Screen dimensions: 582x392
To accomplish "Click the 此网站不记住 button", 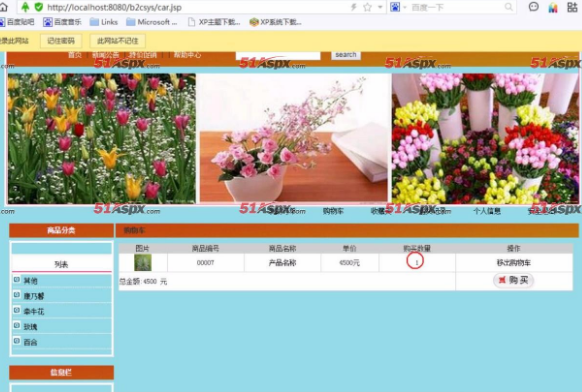I will [x=118, y=41].
